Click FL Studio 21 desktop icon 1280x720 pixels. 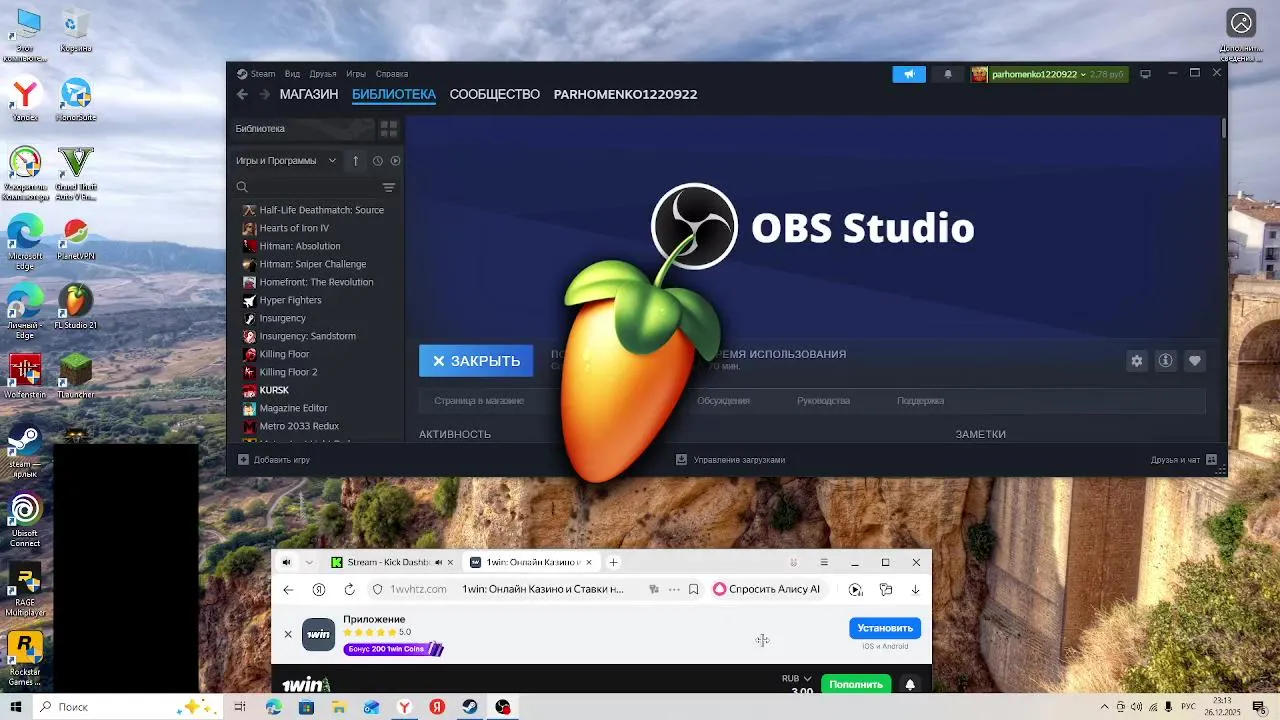75,307
